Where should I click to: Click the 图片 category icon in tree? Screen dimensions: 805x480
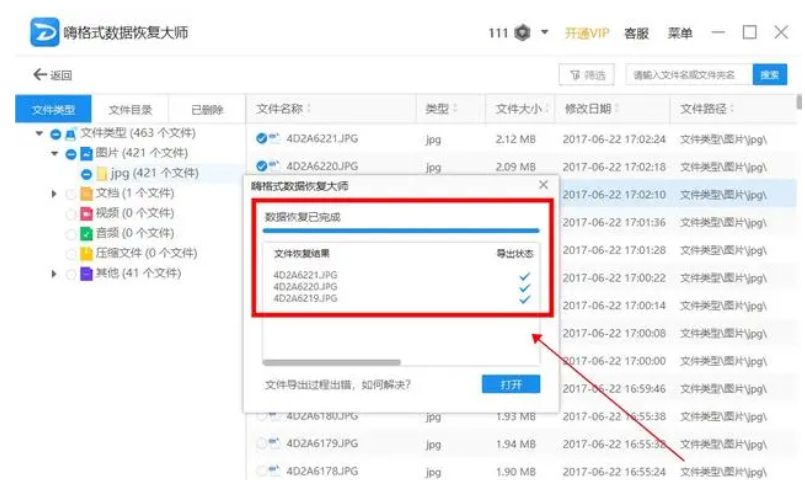(87, 153)
